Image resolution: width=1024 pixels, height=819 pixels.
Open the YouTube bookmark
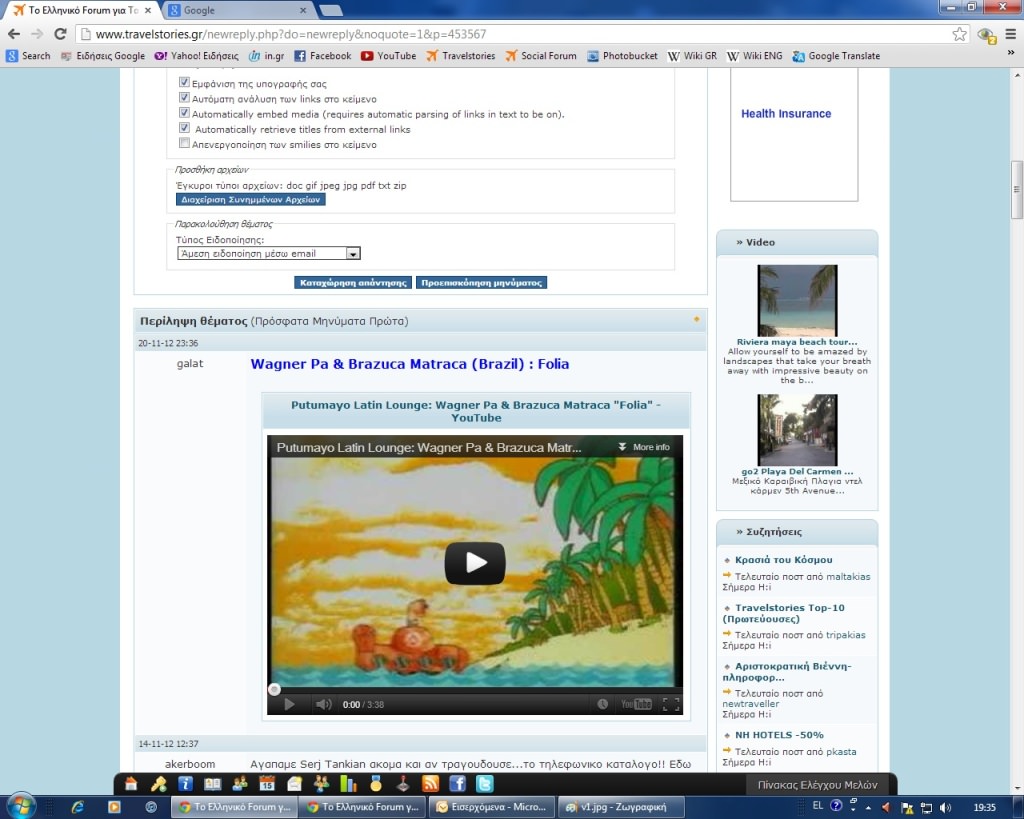click(x=389, y=56)
